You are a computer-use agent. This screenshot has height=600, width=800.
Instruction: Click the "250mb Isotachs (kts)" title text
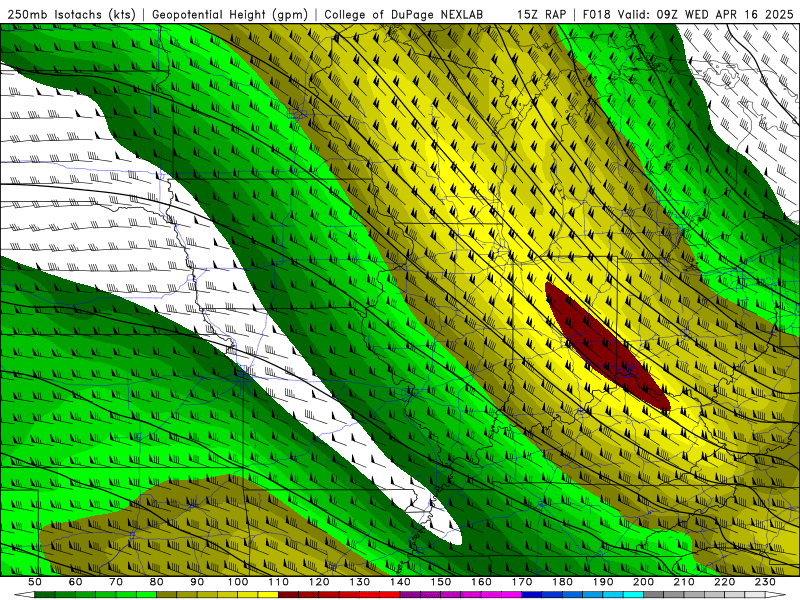click(x=71, y=14)
